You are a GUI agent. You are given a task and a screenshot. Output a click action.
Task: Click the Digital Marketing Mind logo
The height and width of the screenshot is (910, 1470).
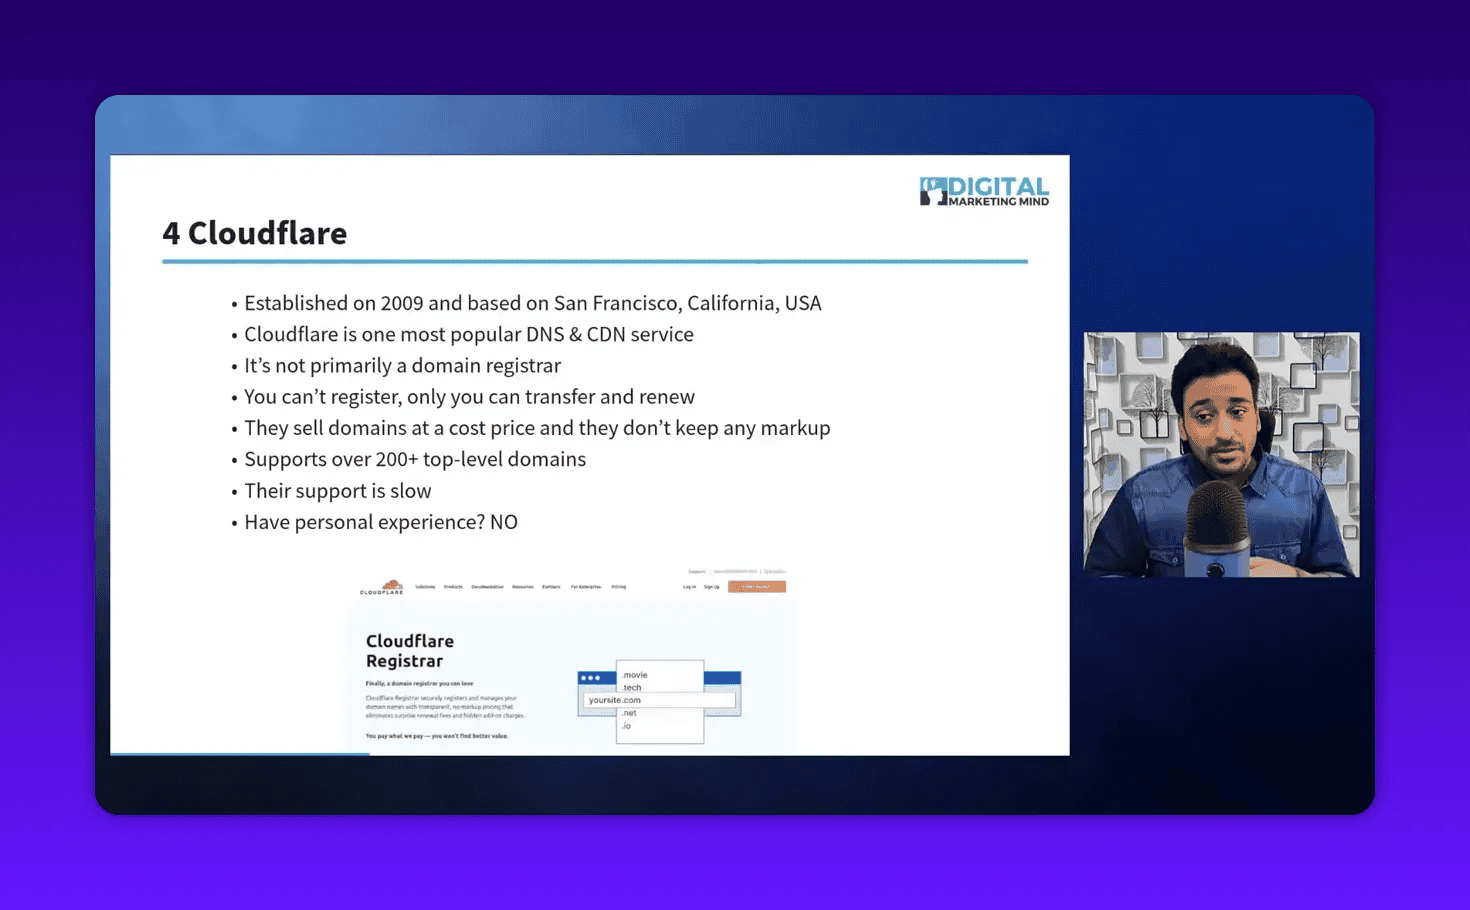pyautogui.click(x=983, y=191)
